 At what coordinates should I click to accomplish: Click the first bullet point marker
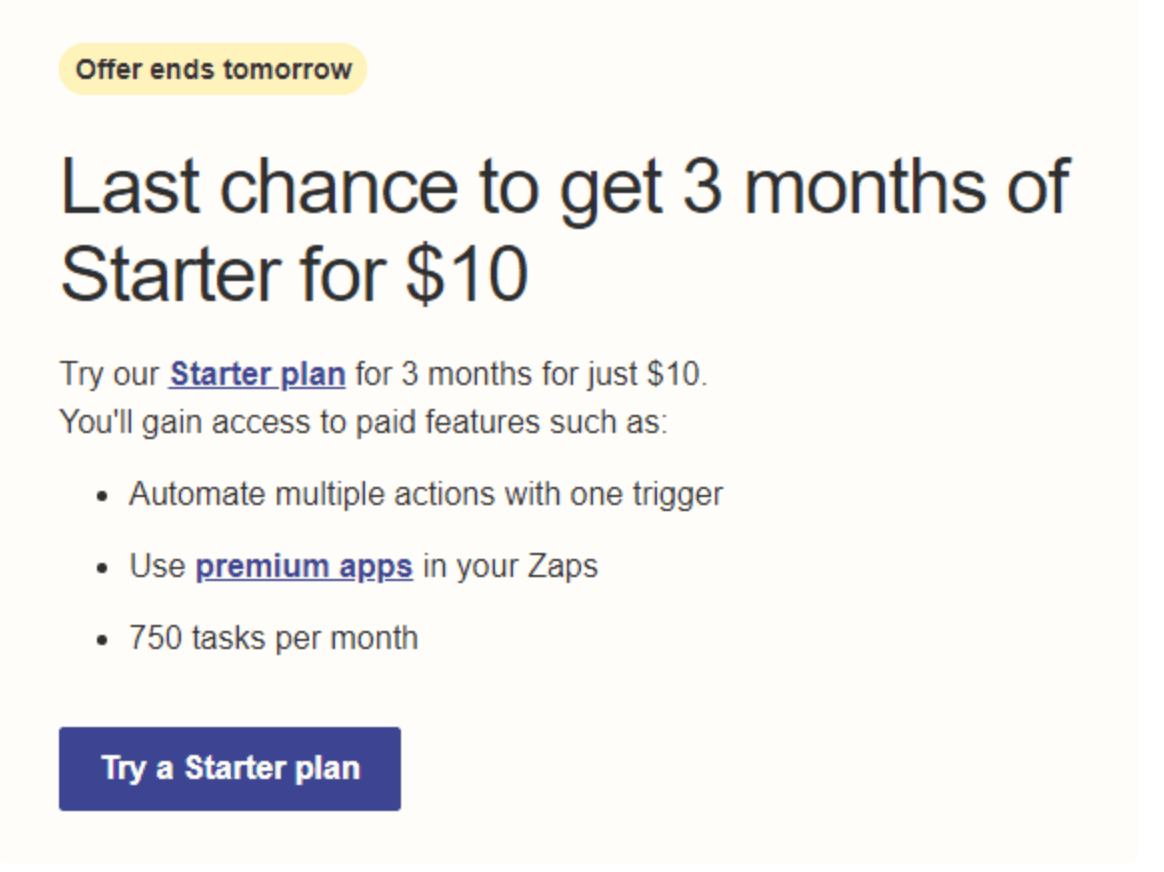[x=105, y=494]
